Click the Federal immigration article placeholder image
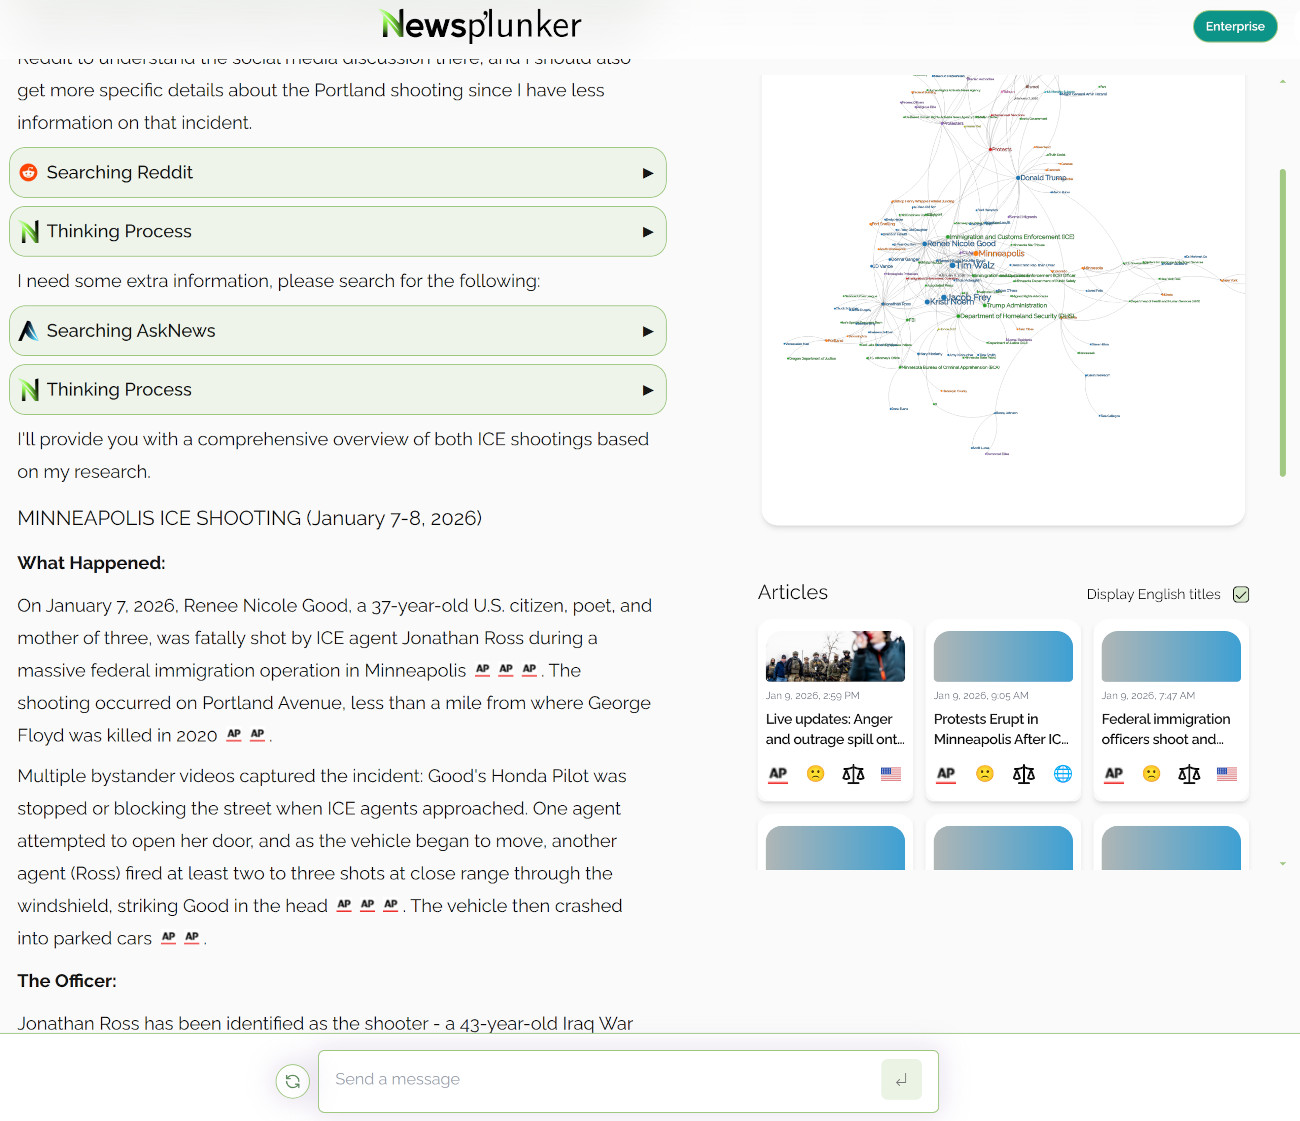The image size is (1300, 1121). pos(1171,656)
